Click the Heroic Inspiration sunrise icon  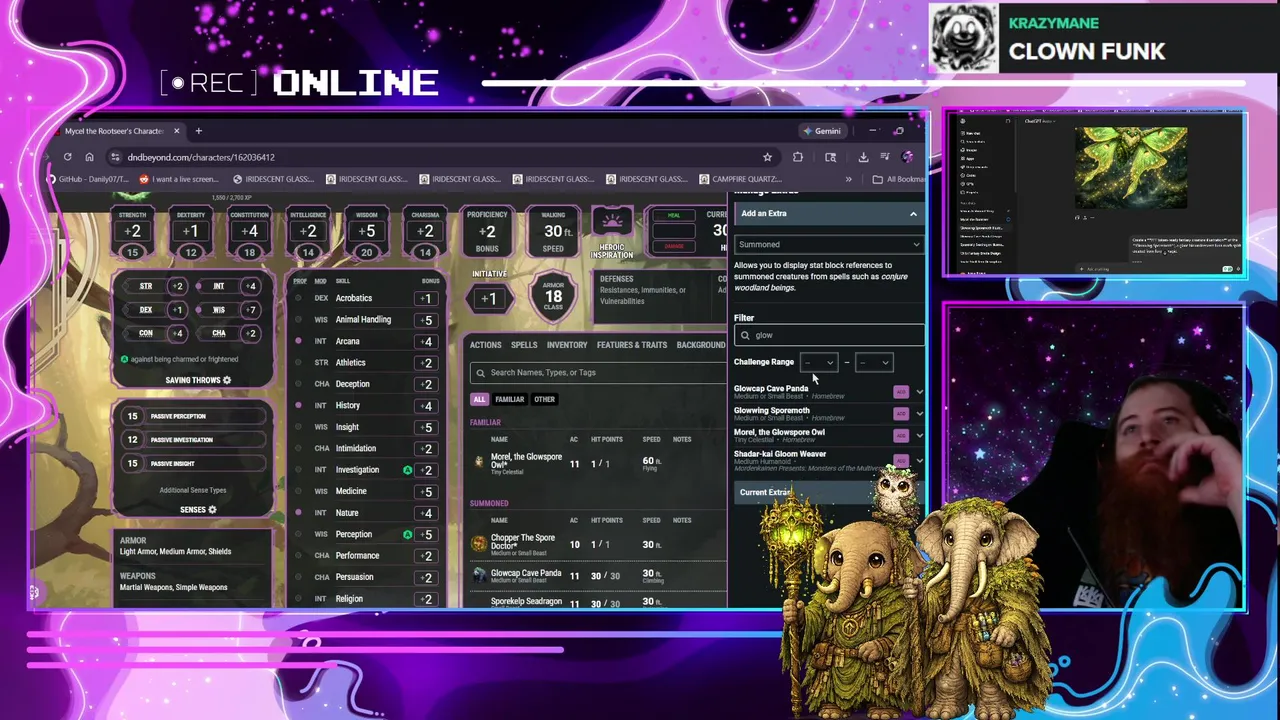[612, 221]
